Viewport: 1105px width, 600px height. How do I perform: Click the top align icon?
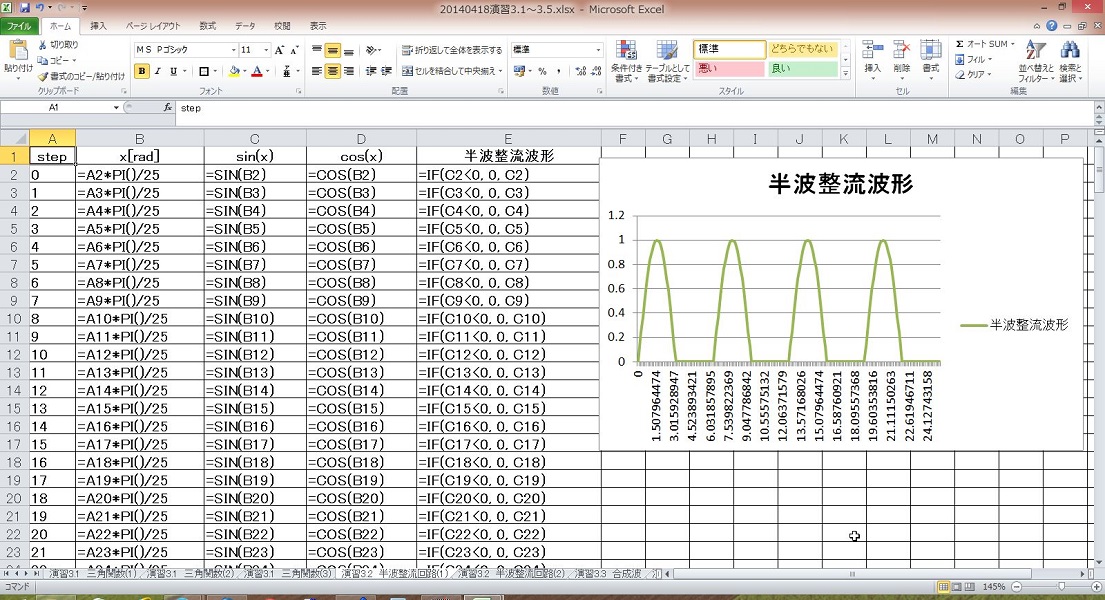pyautogui.click(x=317, y=50)
